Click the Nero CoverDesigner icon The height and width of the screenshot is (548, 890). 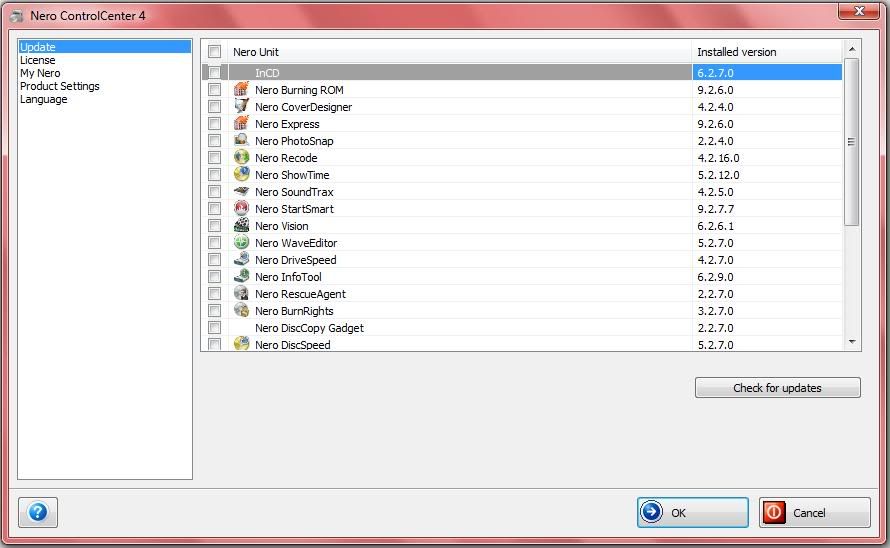tap(241, 106)
